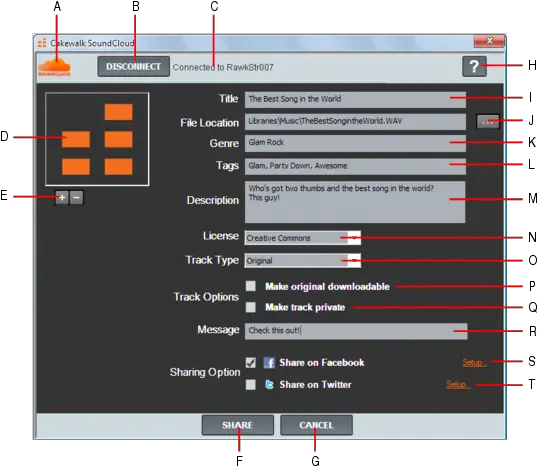Enable Make track private checkbox
This screenshot has height=466, width=537.
(x=251, y=307)
